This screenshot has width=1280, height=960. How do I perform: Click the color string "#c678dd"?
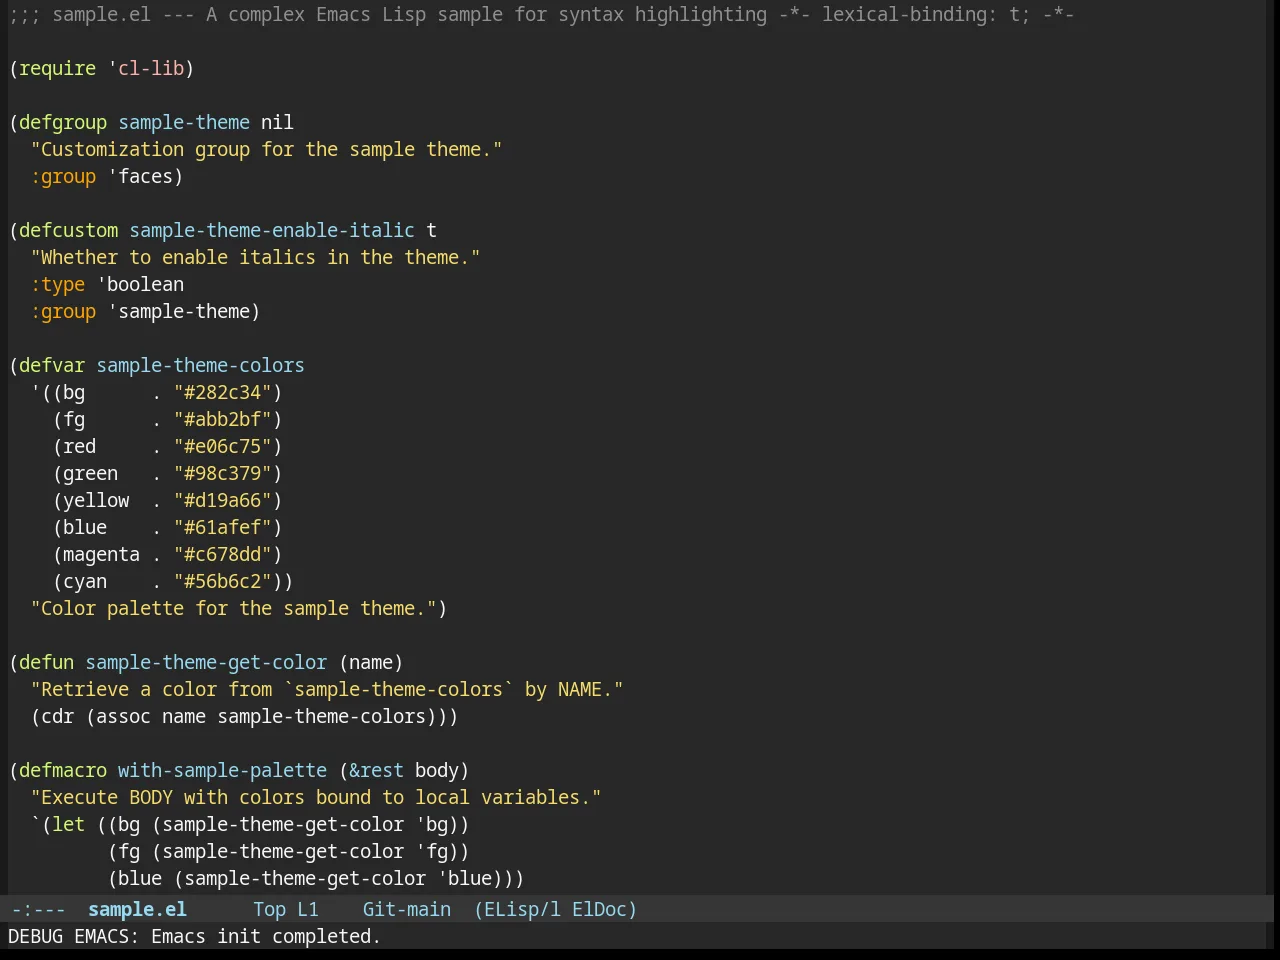222,554
